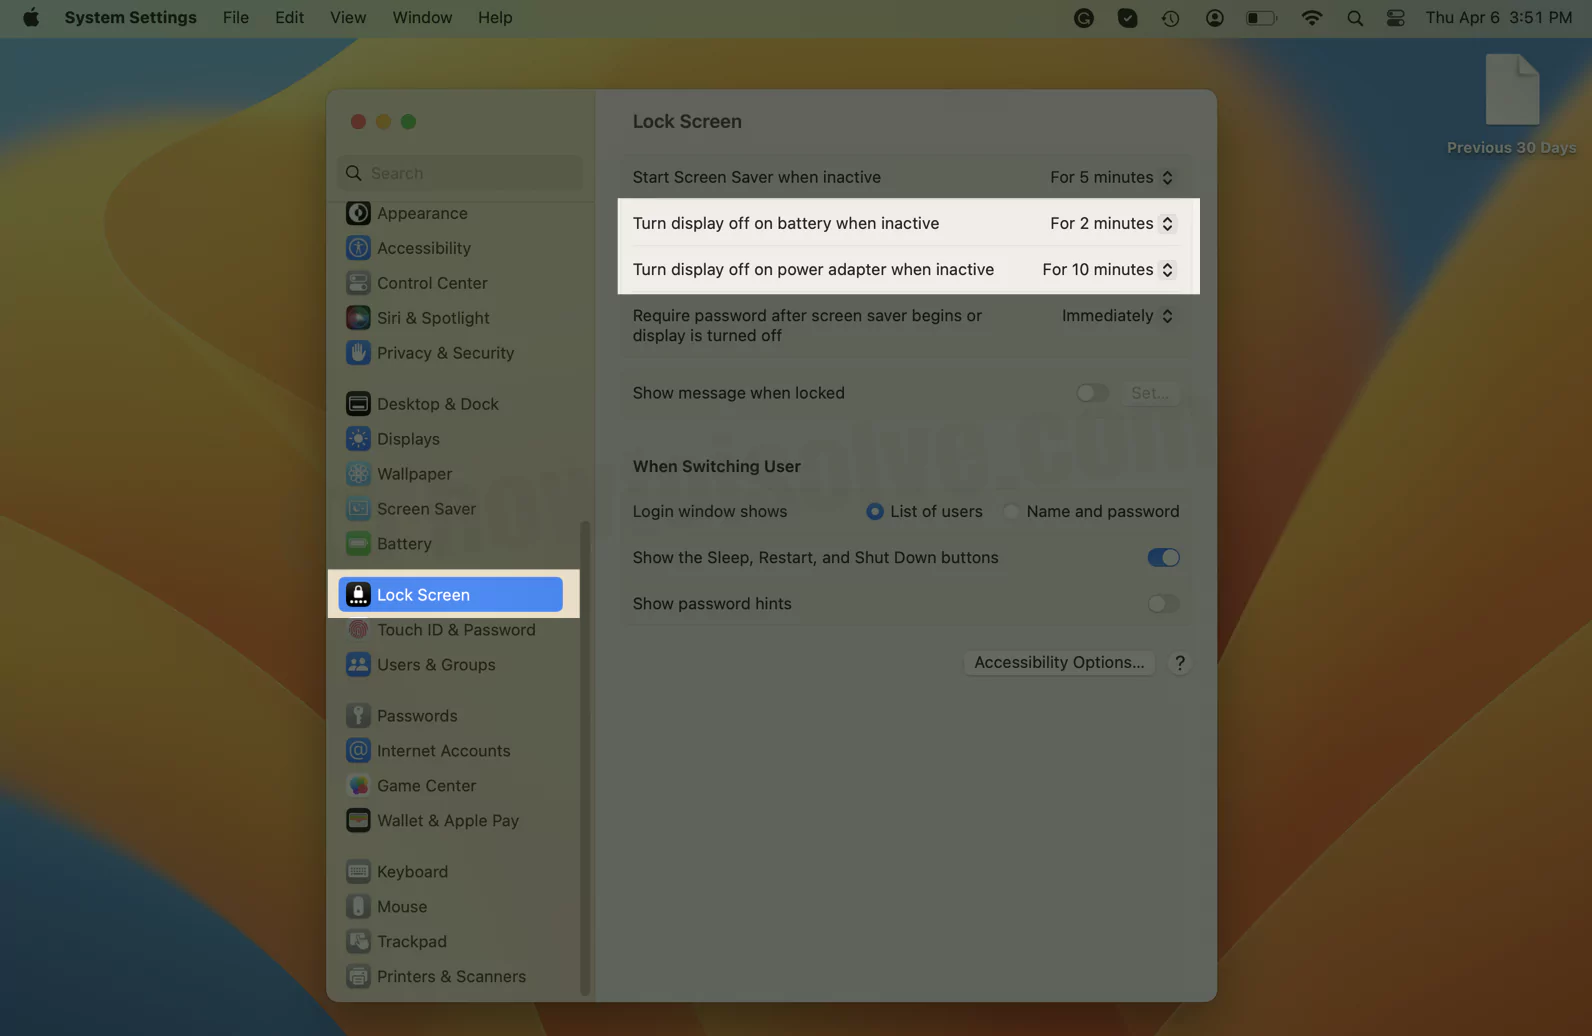Click the Trackpad icon in sidebar
Image resolution: width=1592 pixels, height=1036 pixels.
(358, 942)
